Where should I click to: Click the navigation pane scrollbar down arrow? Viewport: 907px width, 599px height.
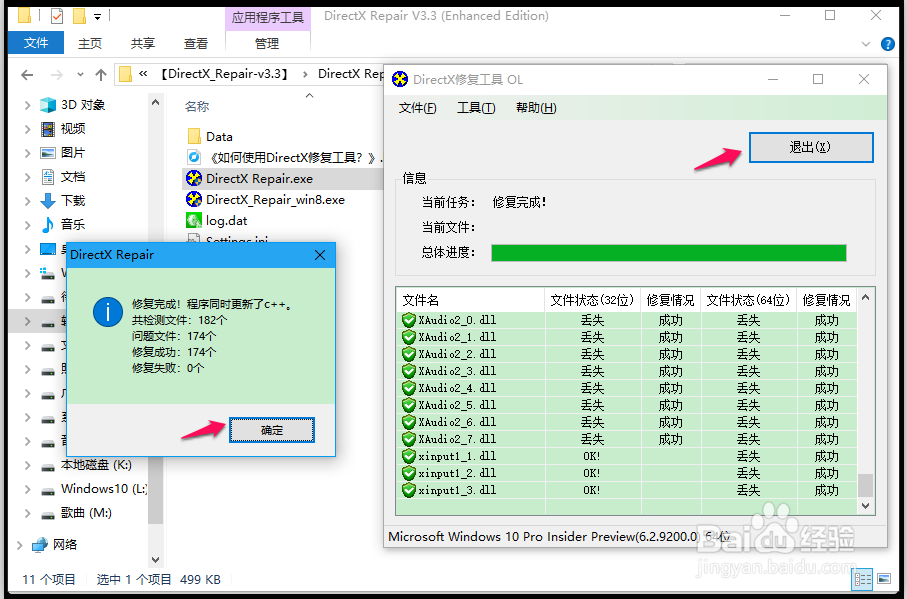(x=155, y=559)
